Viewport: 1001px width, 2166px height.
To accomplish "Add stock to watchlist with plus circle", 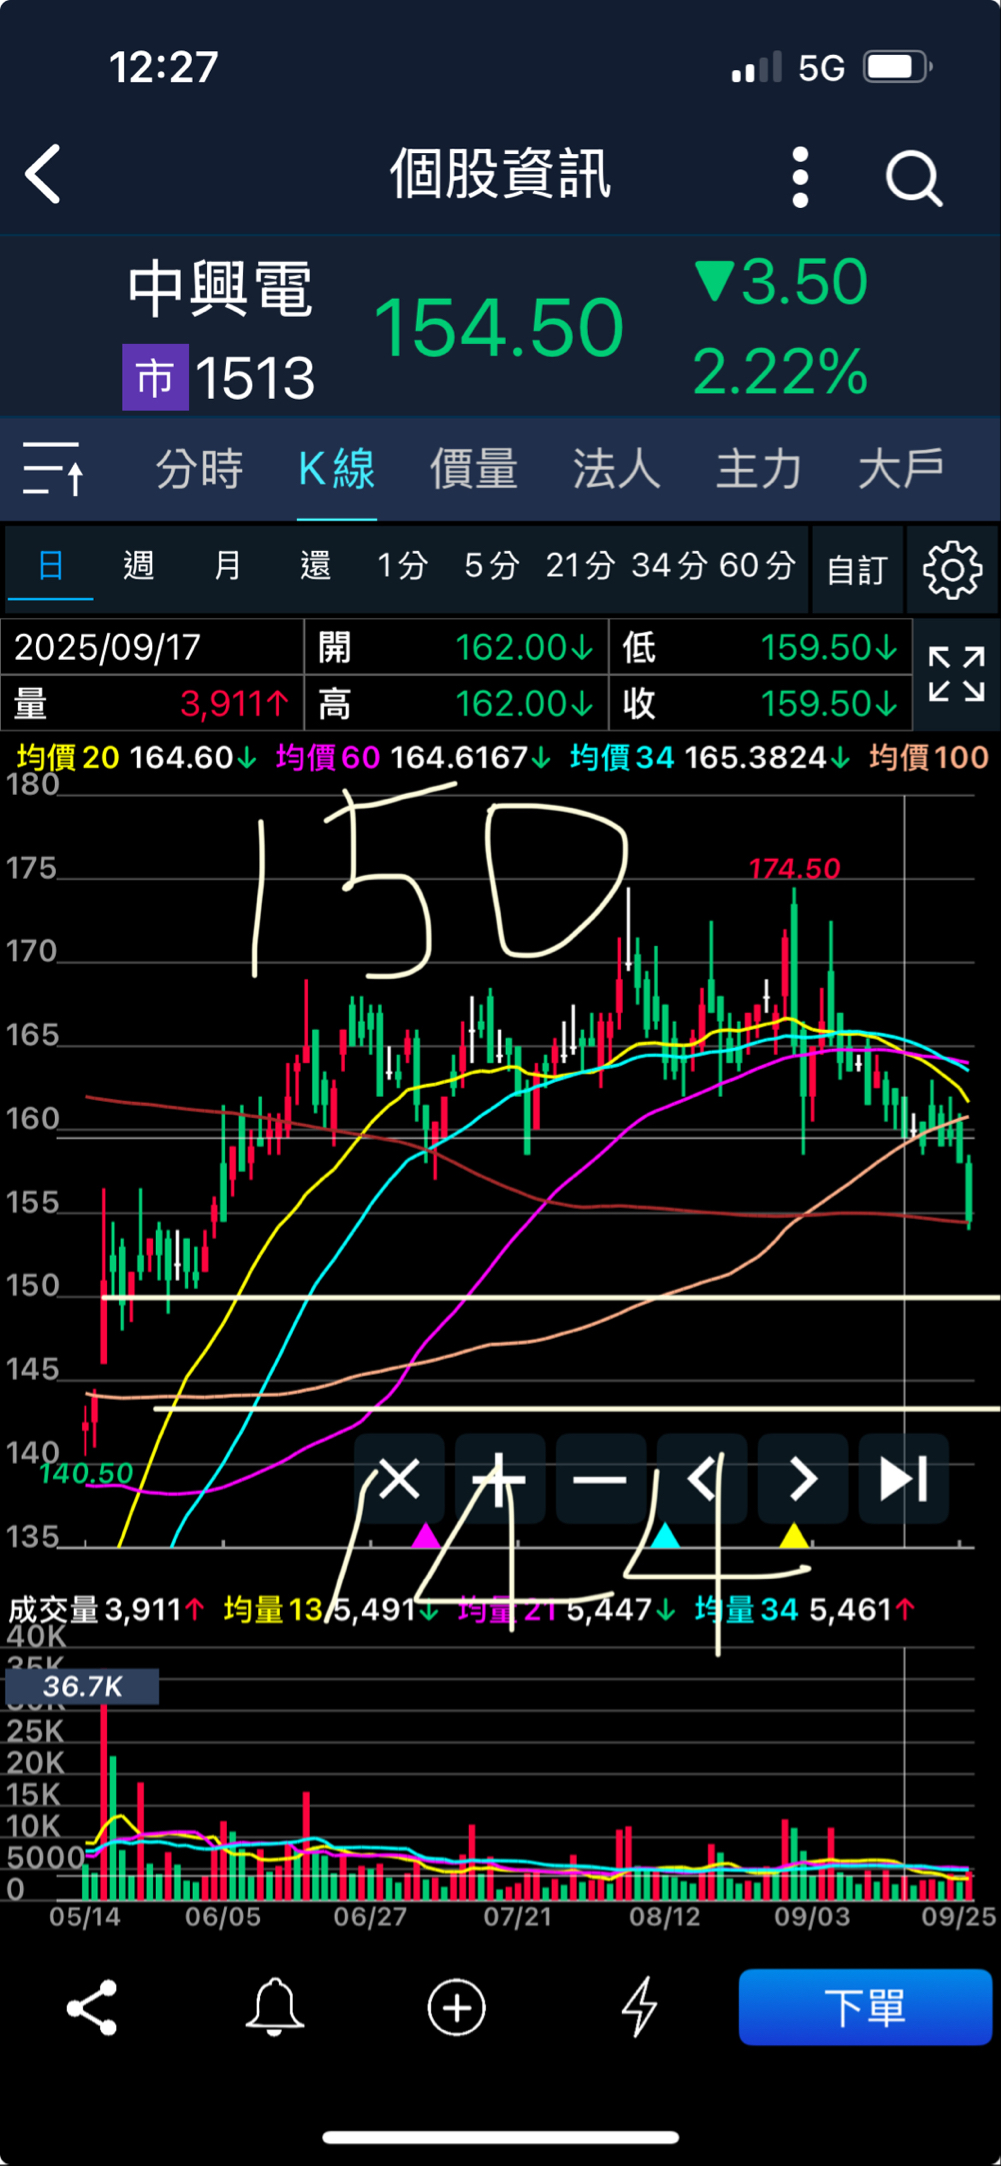I will tap(457, 2007).
